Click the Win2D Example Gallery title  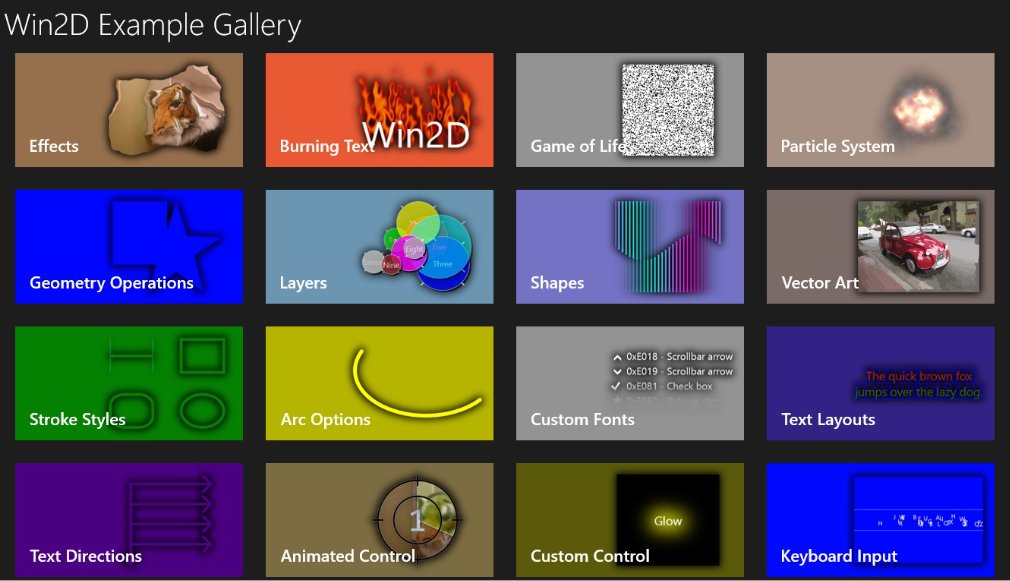[153, 24]
